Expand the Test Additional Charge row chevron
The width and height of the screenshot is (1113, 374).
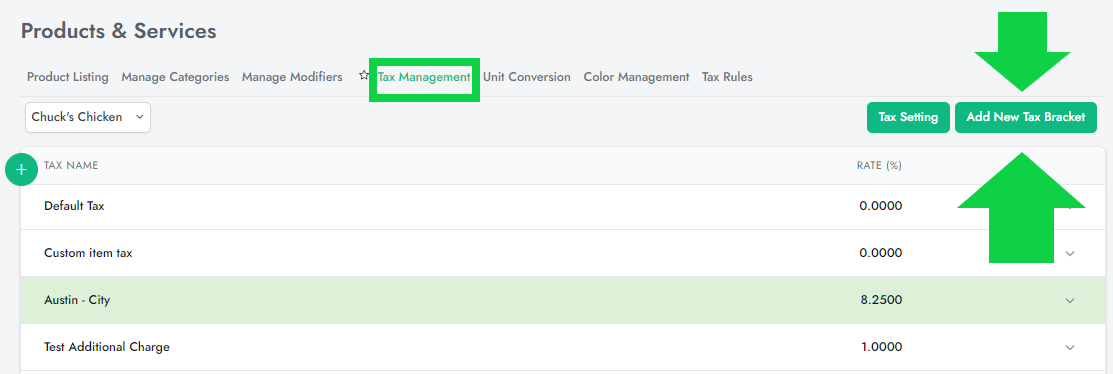[1070, 347]
